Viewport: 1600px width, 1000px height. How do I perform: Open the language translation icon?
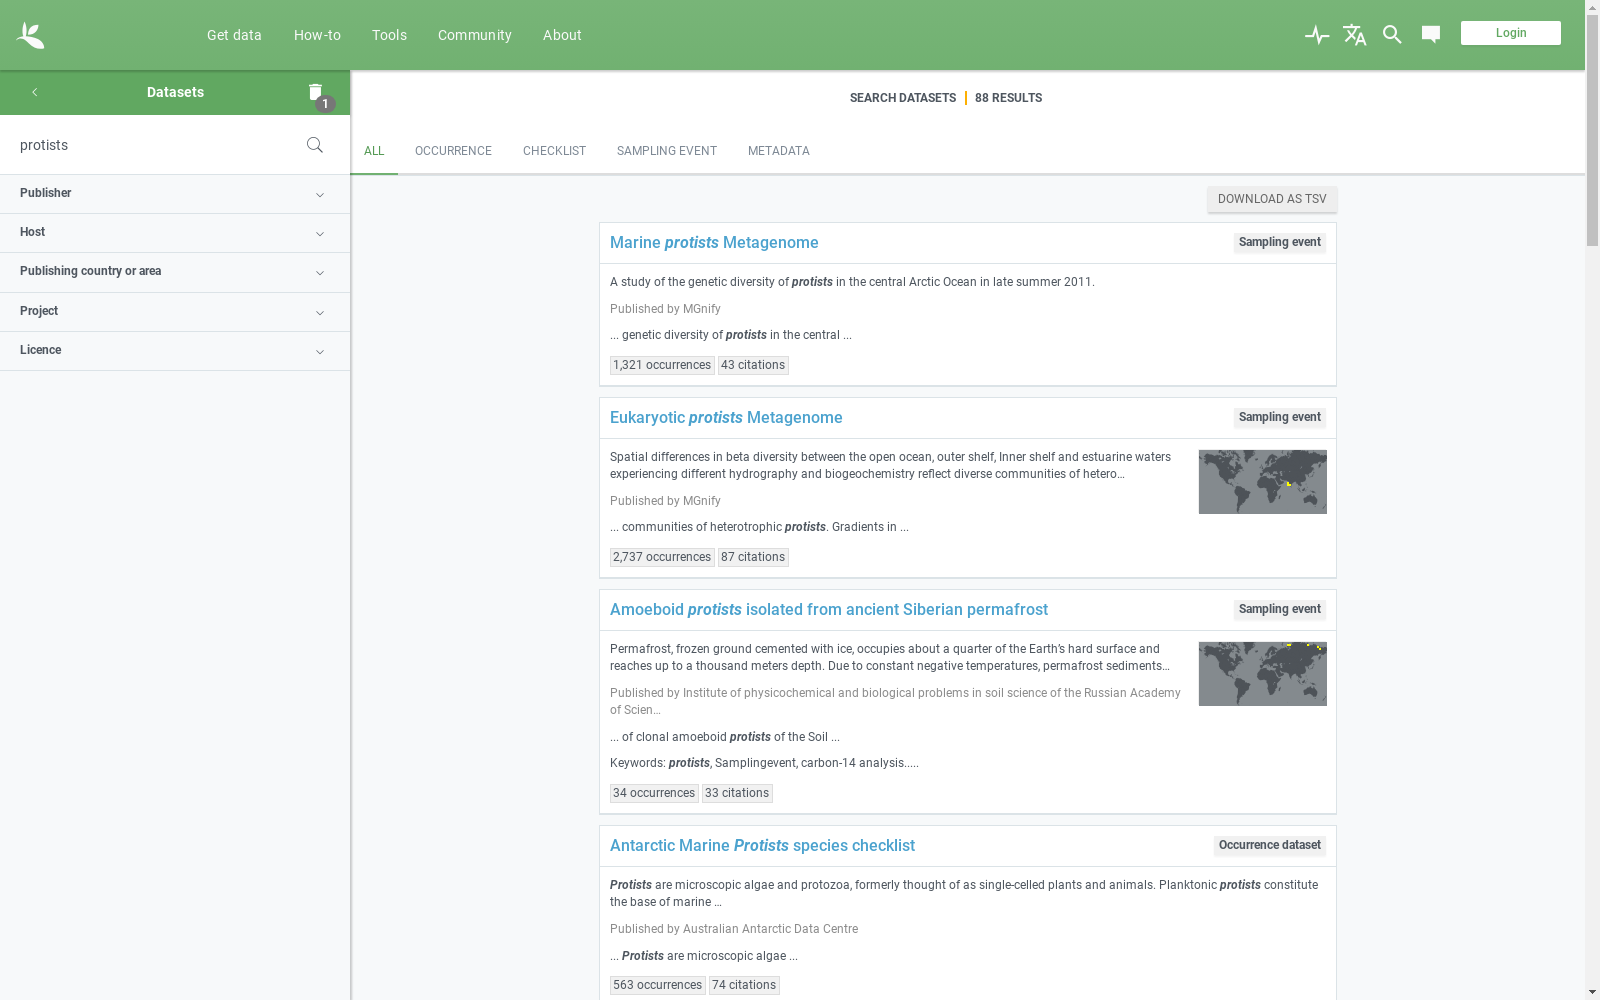pos(1355,35)
